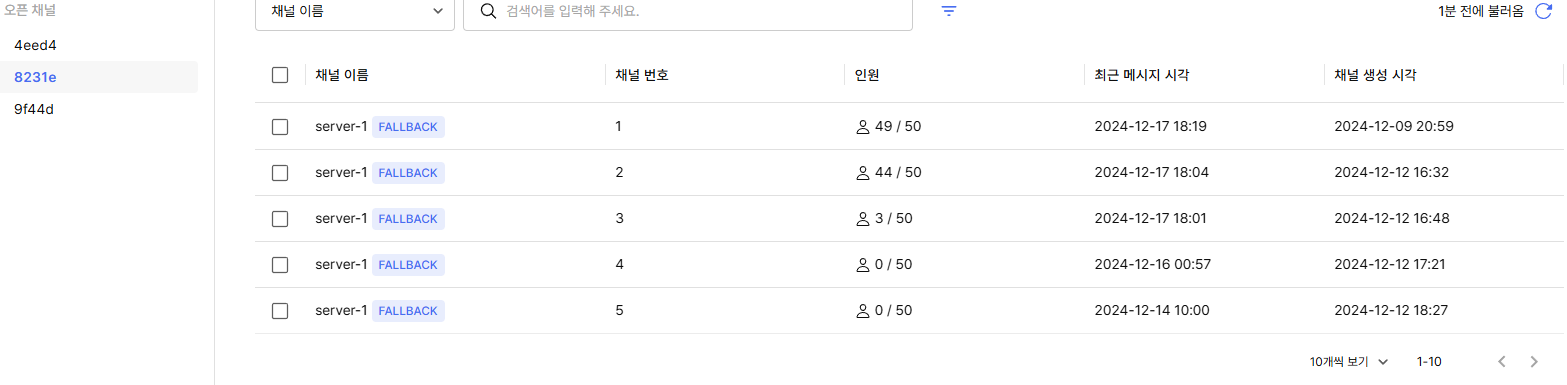Image resolution: width=1567 pixels, height=385 pixels.
Task: Go to next page arrow
Action: (1534, 361)
